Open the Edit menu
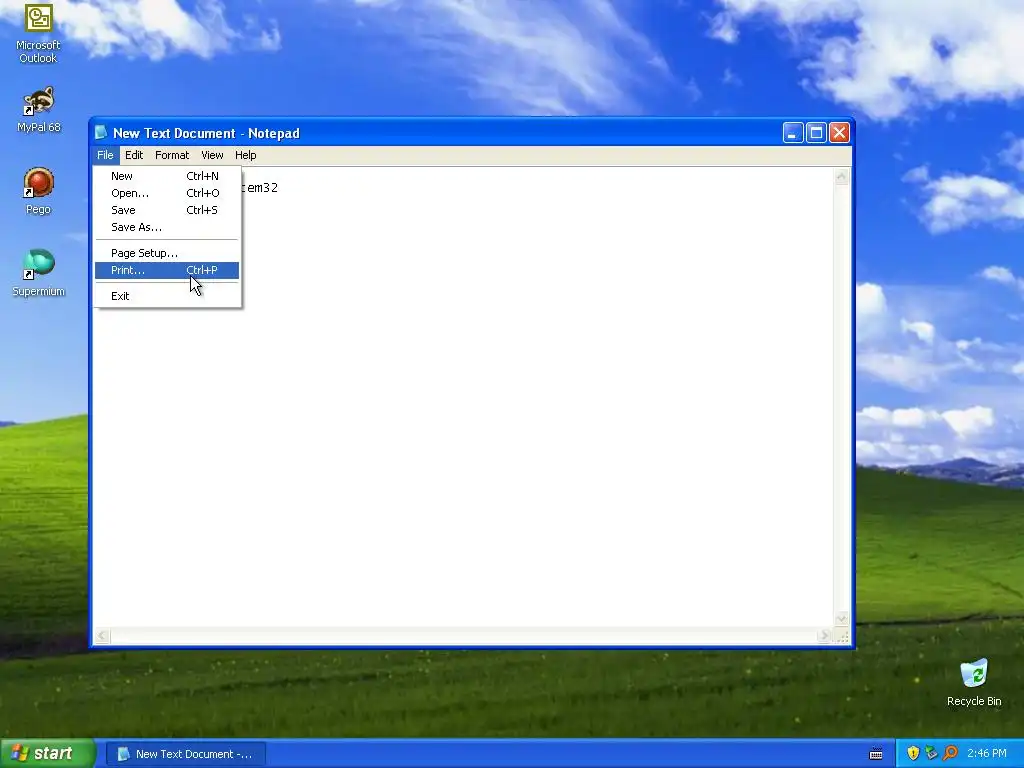1024x768 pixels. pos(134,155)
